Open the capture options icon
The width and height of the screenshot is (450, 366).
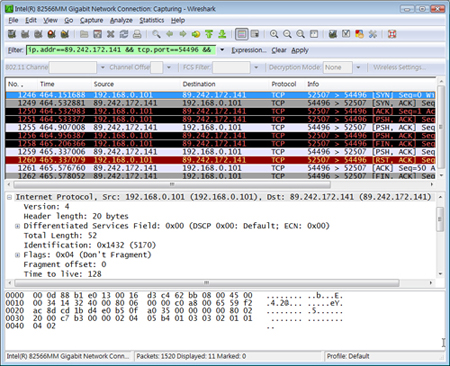[x=25, y=34]
